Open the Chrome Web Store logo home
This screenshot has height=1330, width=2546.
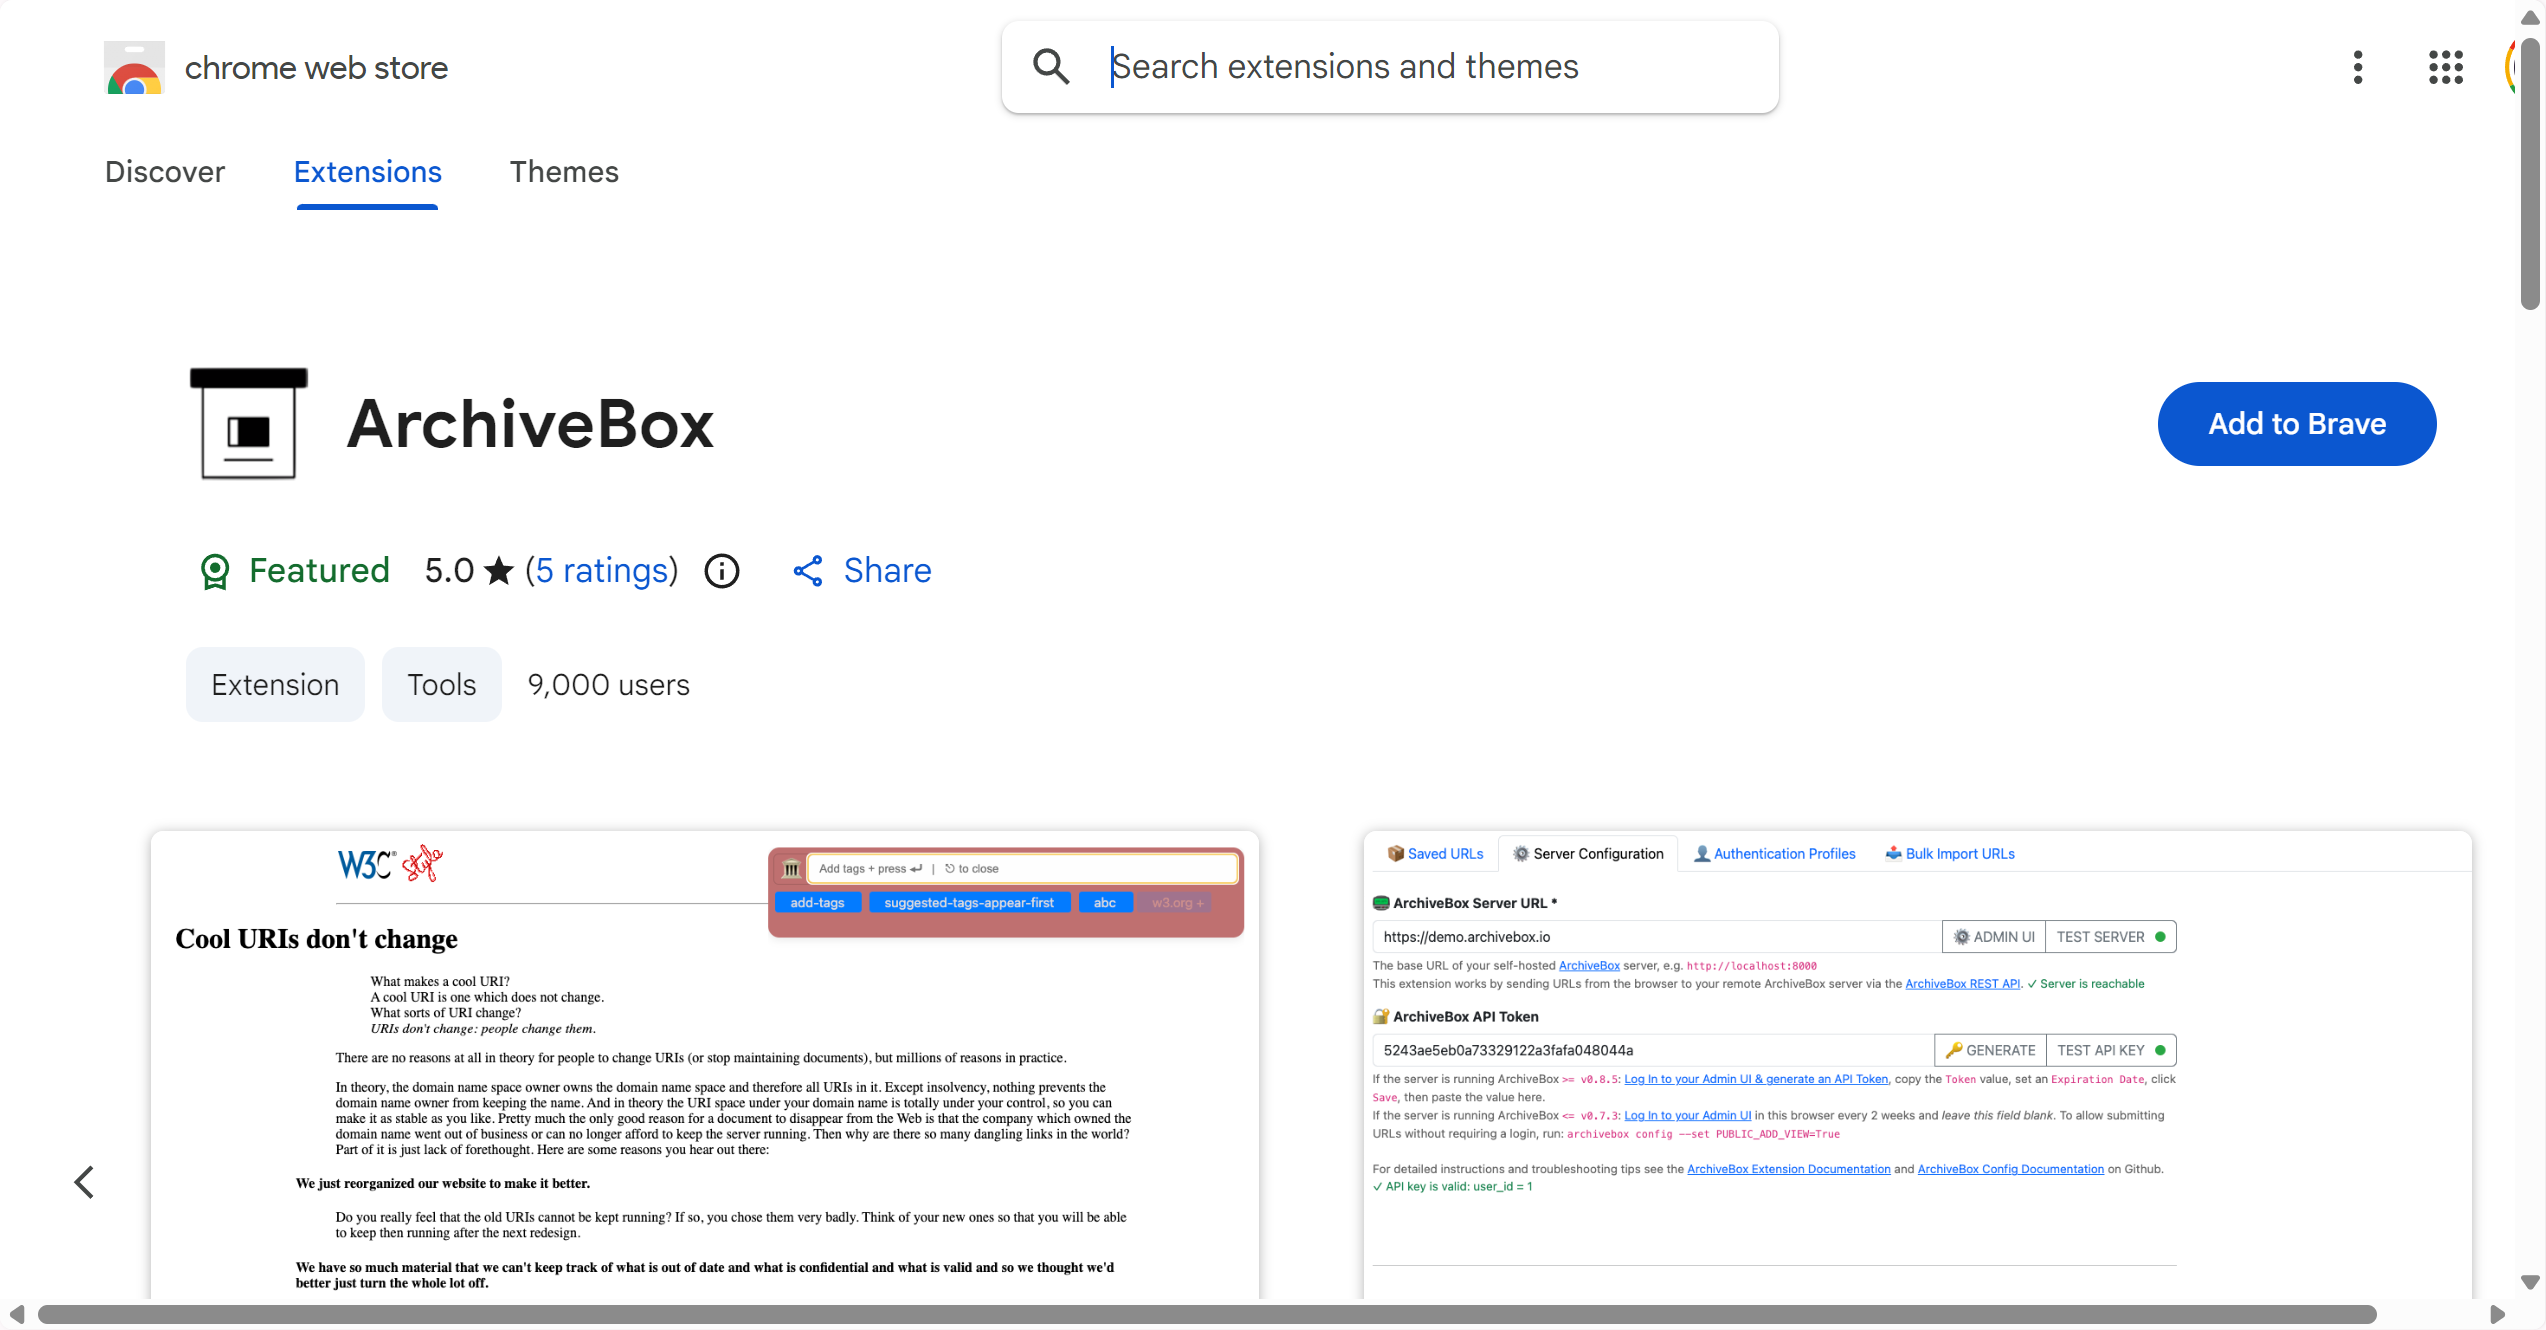pos(134,68)
